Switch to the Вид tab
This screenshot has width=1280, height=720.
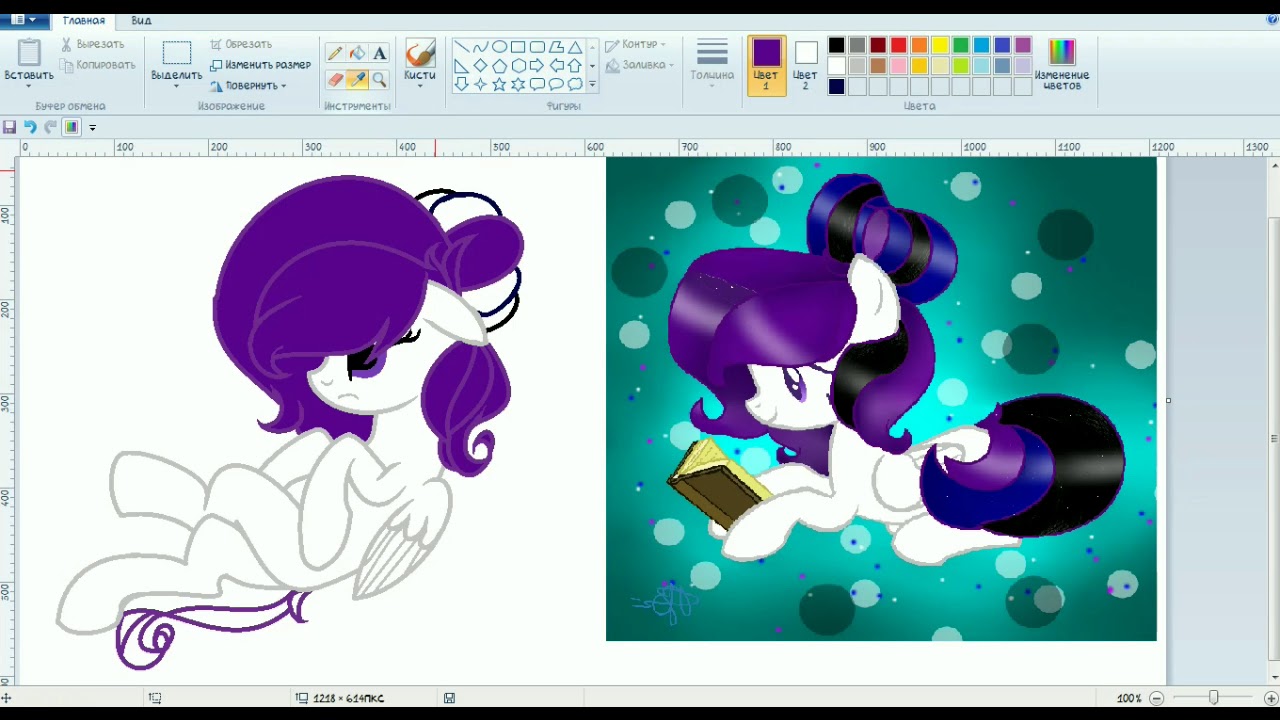coord(141,20)
